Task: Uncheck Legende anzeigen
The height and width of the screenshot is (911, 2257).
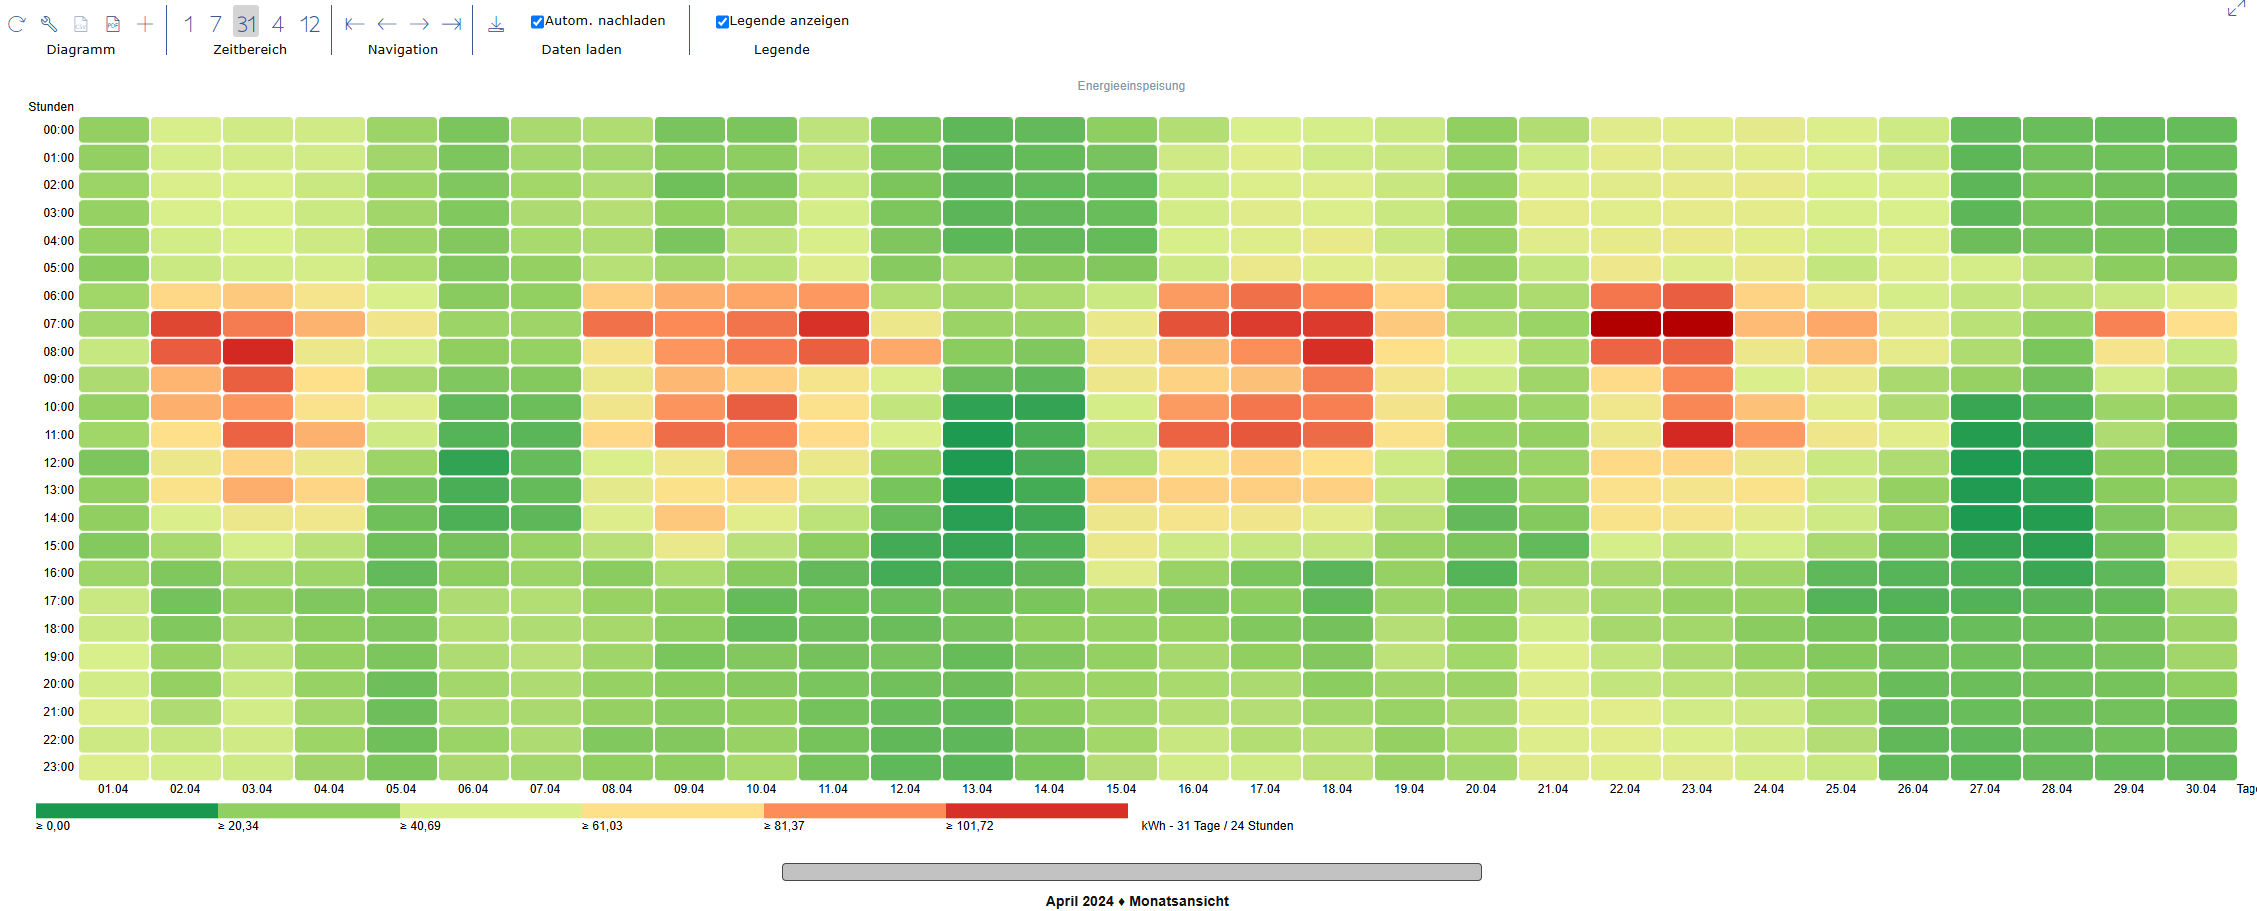Action: pyautogui.click(x=722, y=20)
